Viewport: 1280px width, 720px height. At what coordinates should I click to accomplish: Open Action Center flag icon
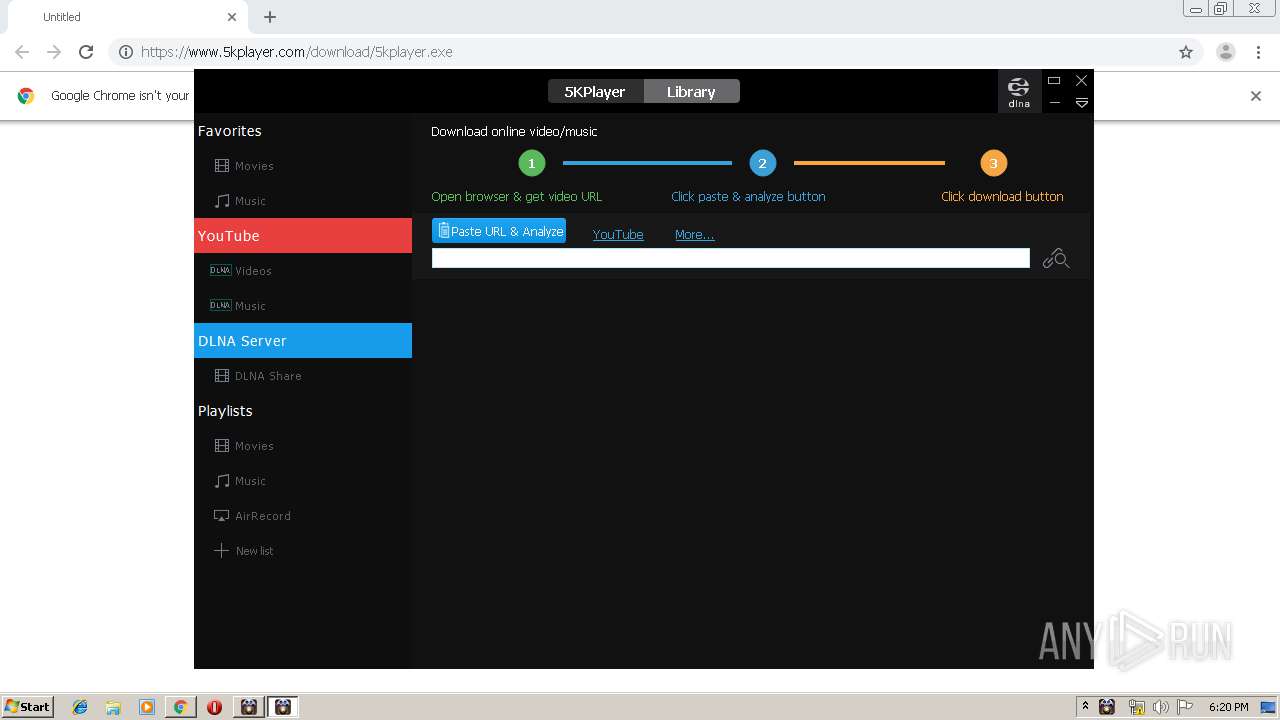[x=1185, y=707]
